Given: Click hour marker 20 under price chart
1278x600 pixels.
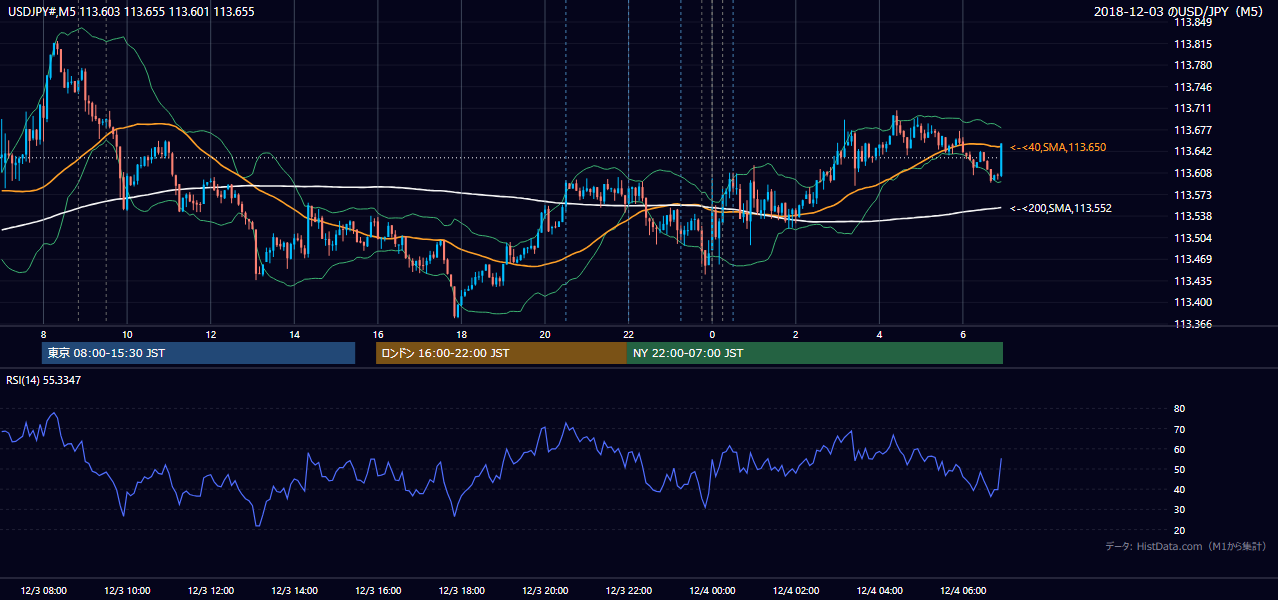Looking at the screenshot, I should [x=544, y=334].
